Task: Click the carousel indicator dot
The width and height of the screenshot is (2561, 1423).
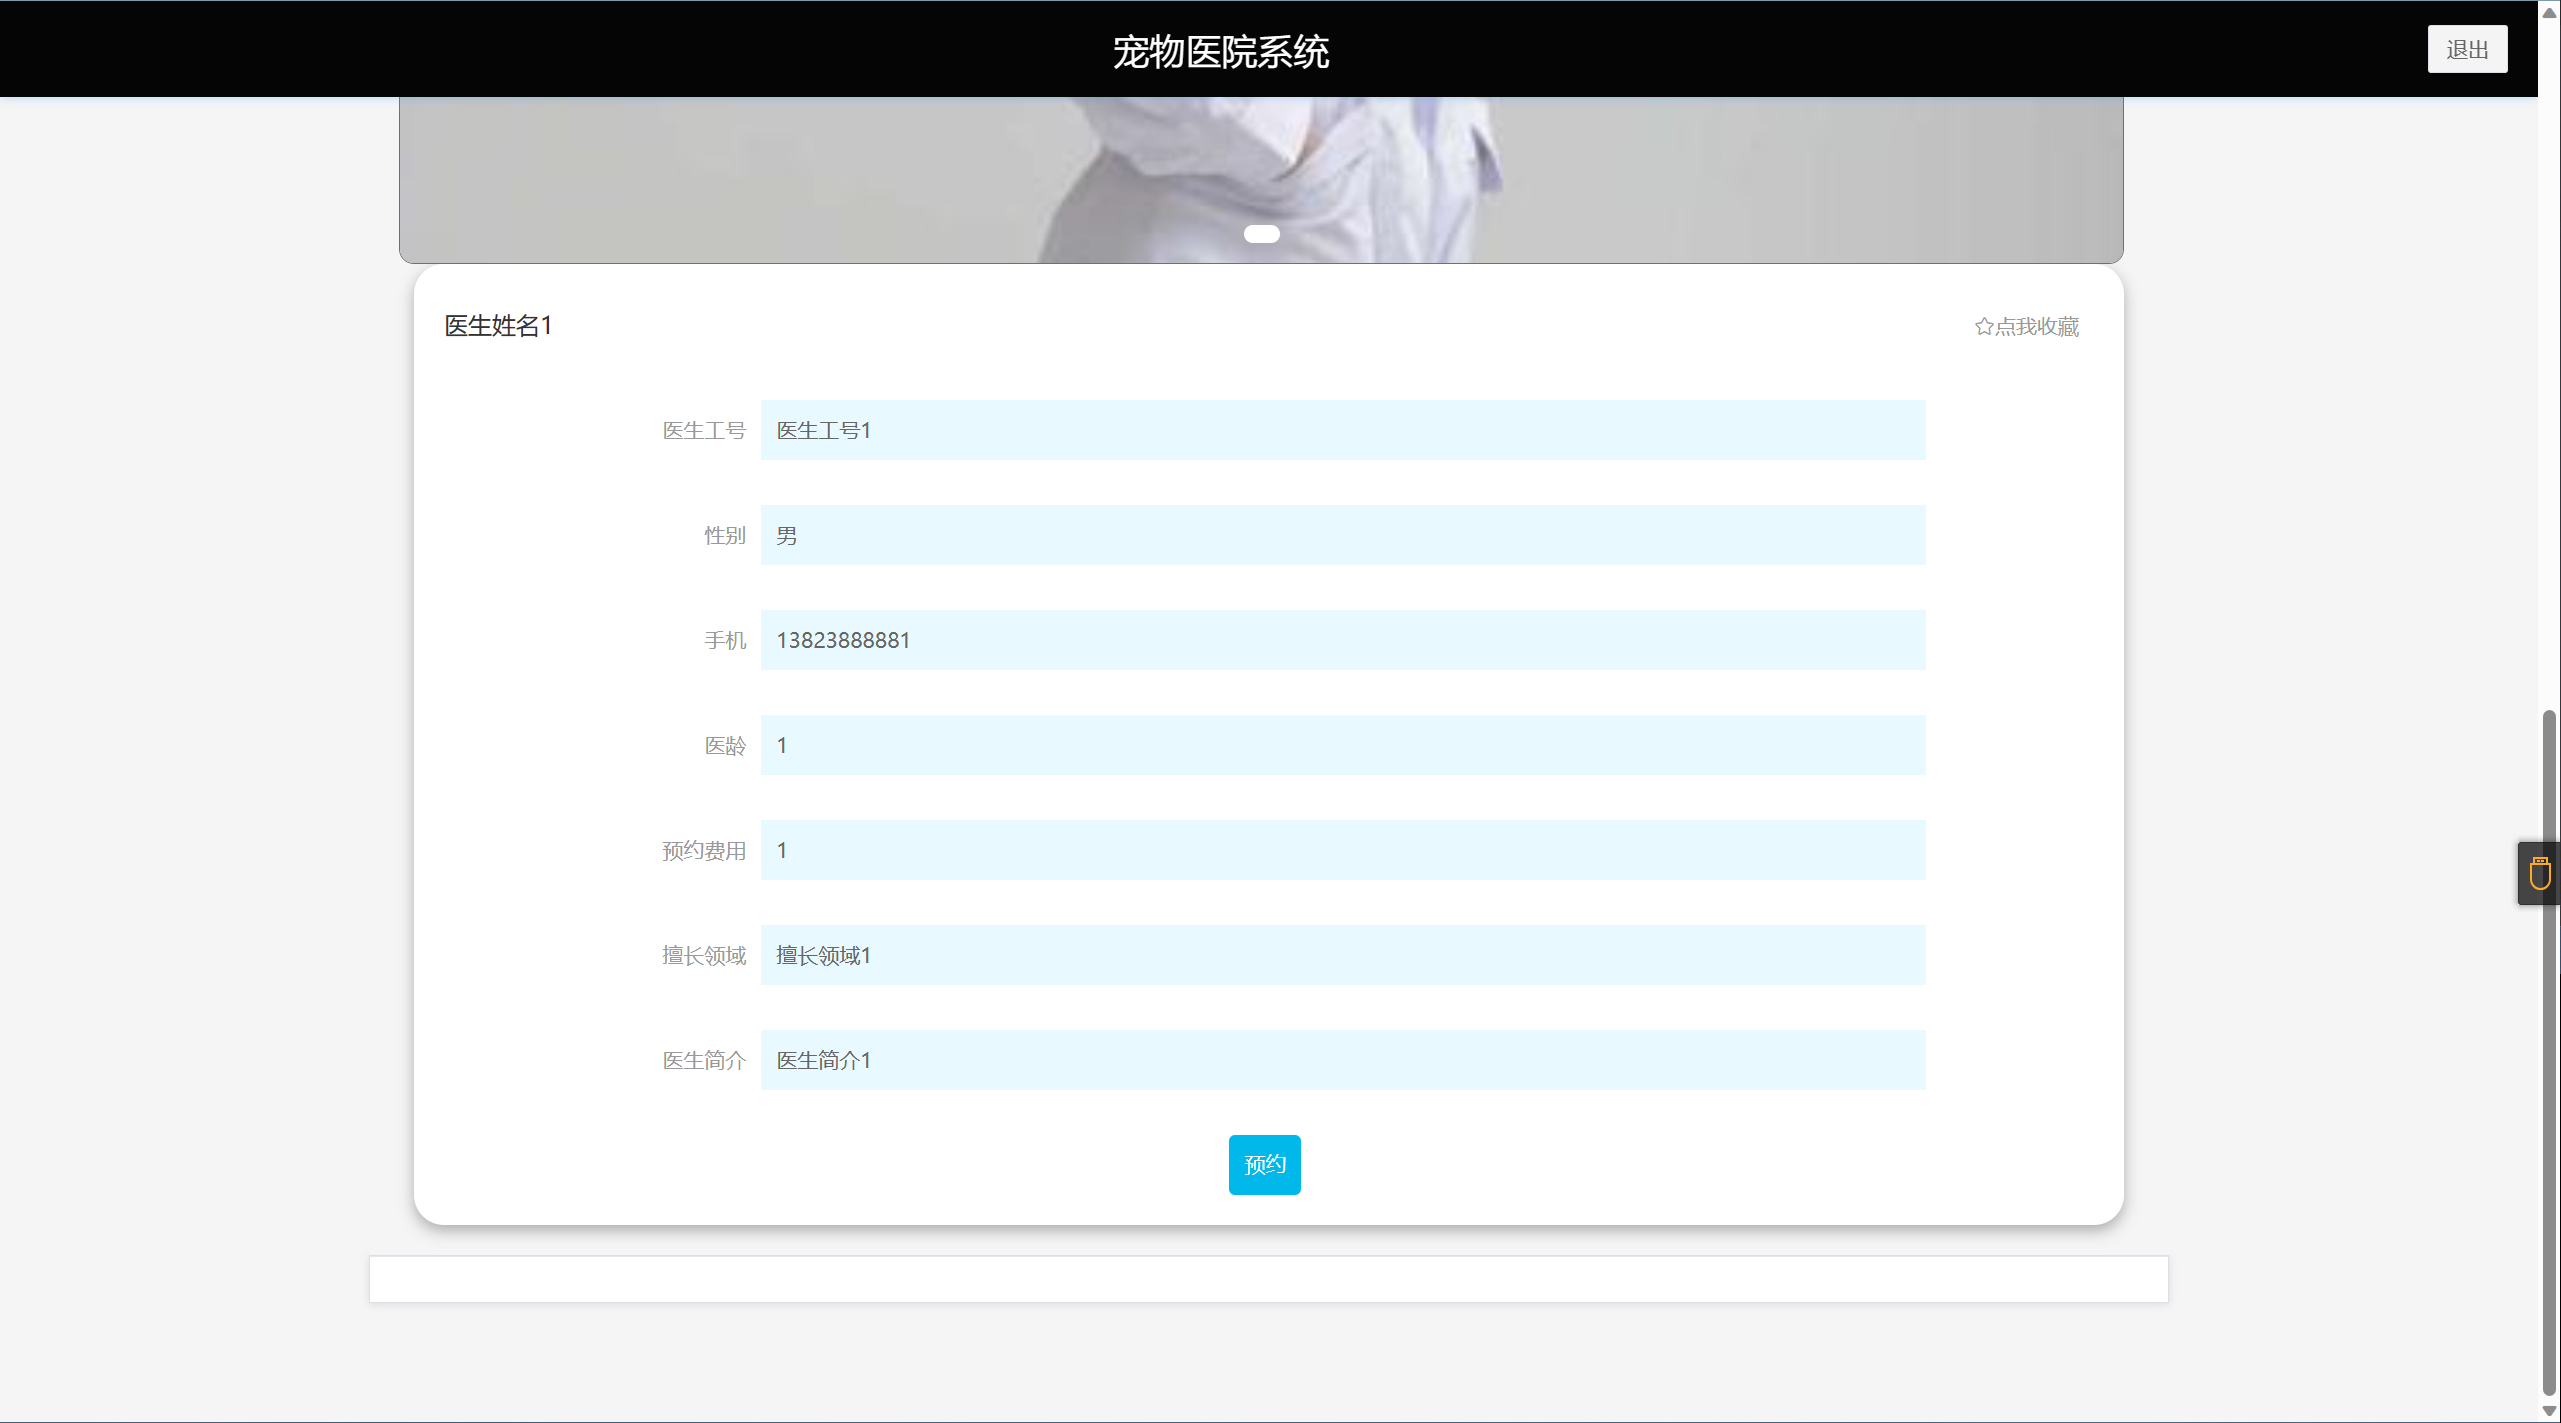Action: (1261, 234)
